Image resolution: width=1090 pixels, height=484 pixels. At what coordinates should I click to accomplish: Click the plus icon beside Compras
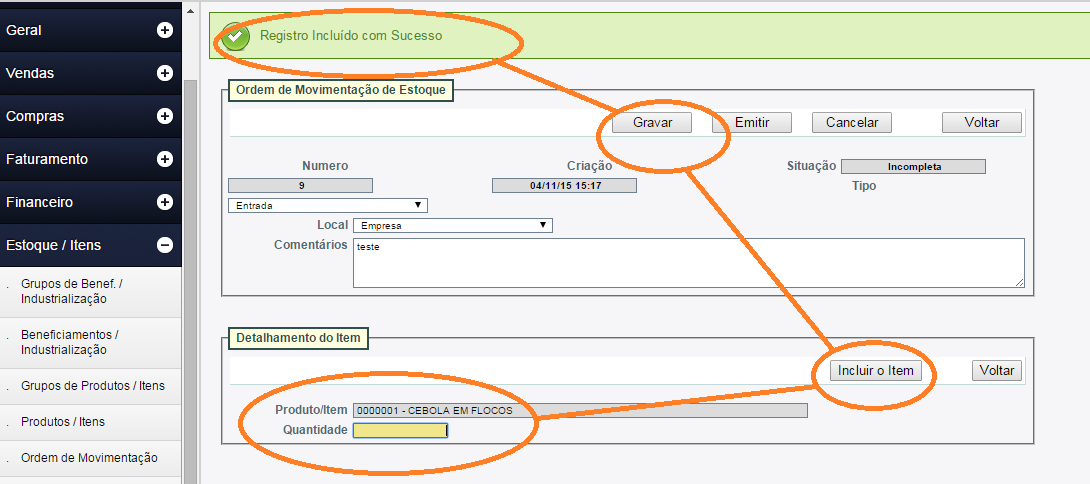click(x=165, y=116)
